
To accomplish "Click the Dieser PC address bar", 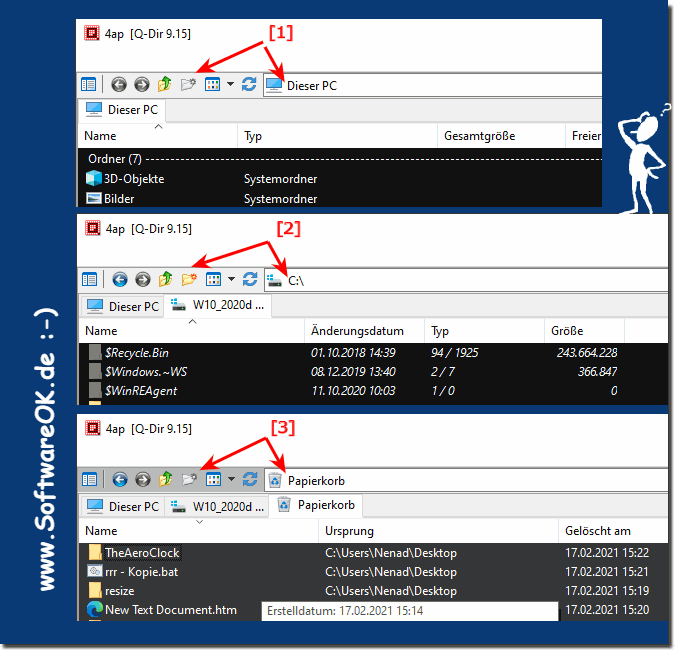I will [433, 85].
